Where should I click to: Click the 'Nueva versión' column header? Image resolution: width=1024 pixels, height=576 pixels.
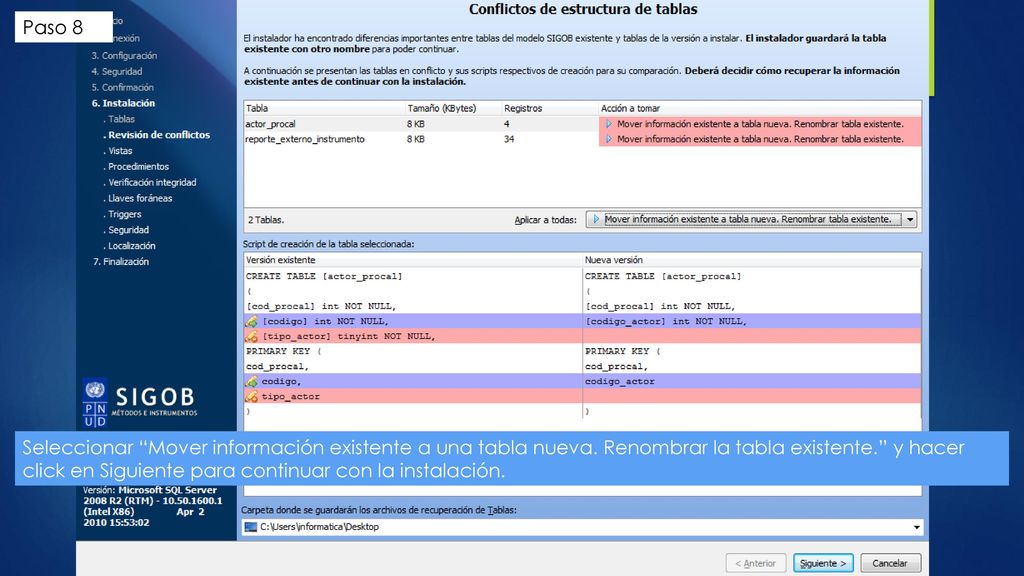click(x=752, y=260)
